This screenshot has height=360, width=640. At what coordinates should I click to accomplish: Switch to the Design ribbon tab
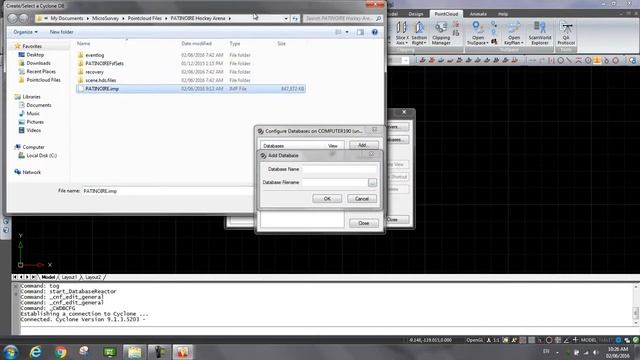(416, 14)
